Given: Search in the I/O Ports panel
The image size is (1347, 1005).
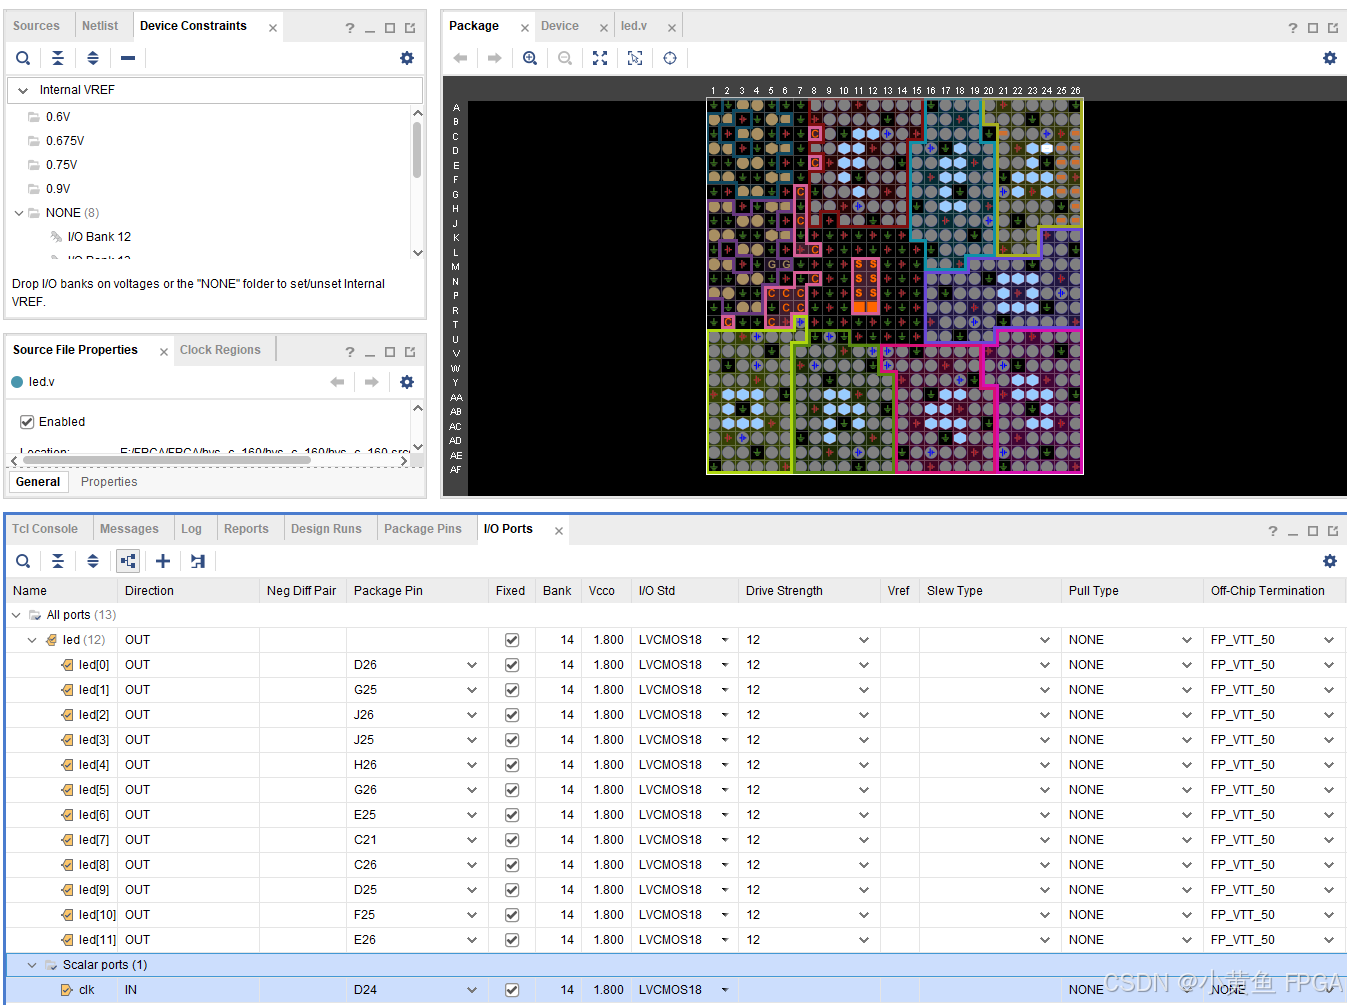Looking at the screenshot, I should click(x=23, y=561).
